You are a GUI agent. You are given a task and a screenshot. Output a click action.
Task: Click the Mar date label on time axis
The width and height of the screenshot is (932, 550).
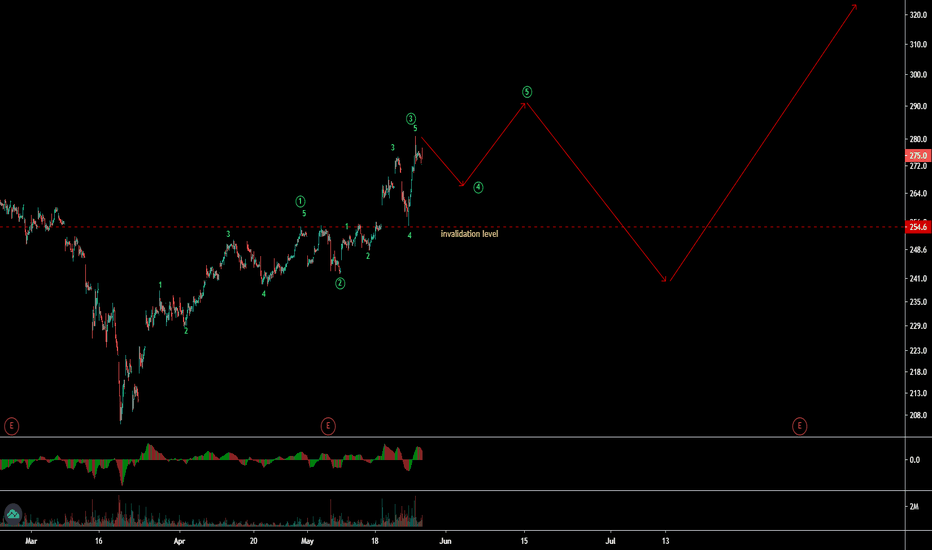pos(32,541)
